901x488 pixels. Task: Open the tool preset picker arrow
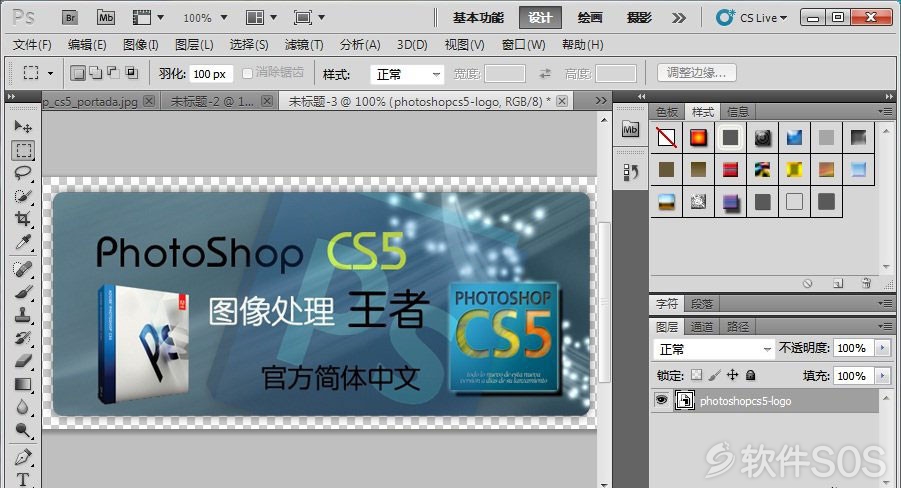tap(51, 74)
